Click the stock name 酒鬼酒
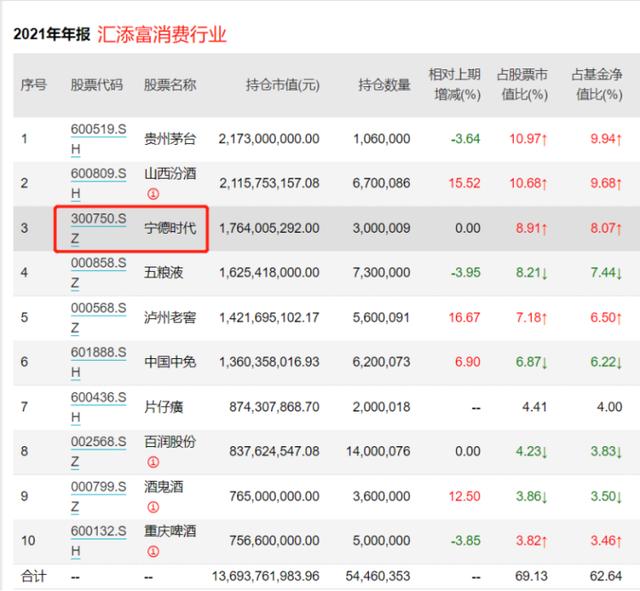This screenshot has height=591, width=640. [163, 487]
